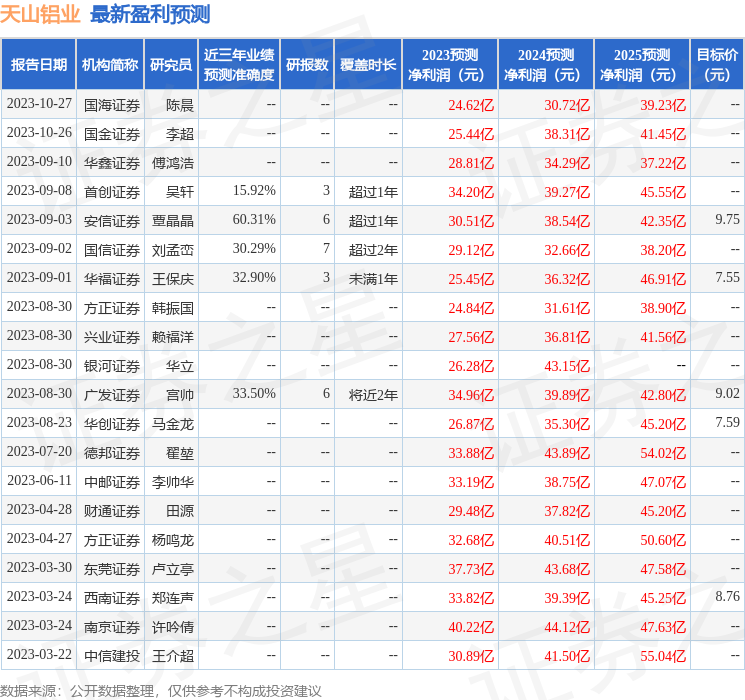Viewport: 745px width, 700px height.
Task: Click analyst name 李超
Action: pos(180,134)
